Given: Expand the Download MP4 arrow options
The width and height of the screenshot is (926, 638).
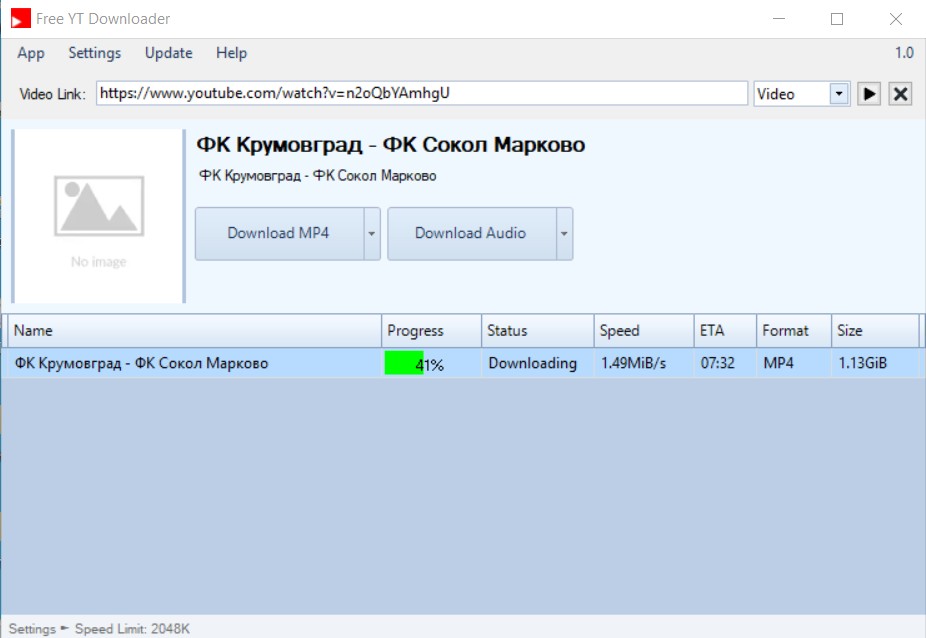Looking at the screenshot, I should (x=372, y=233).
